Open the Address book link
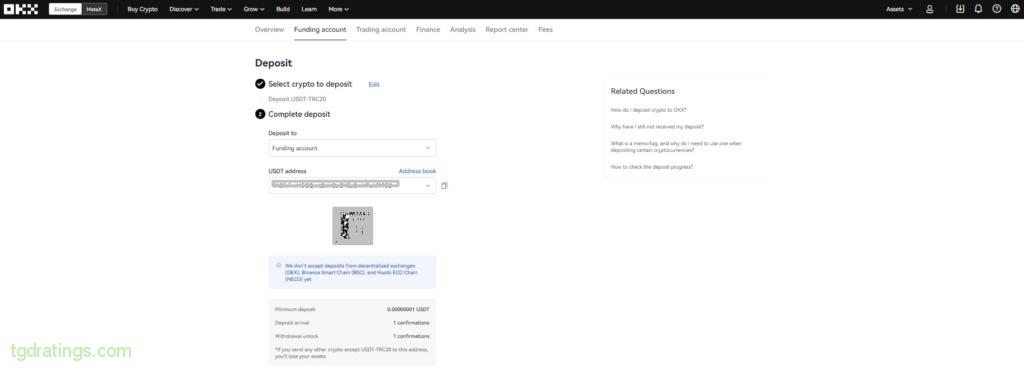 point(417,171)
